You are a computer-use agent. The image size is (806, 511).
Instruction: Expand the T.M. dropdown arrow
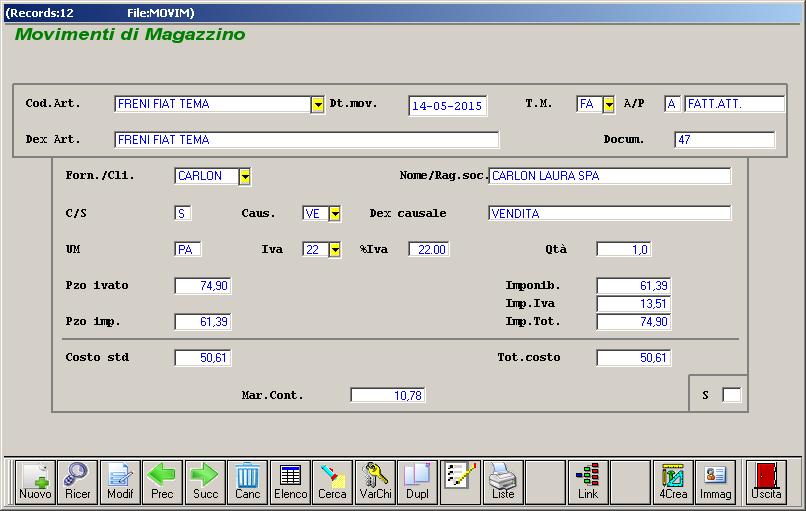point(609,105)
